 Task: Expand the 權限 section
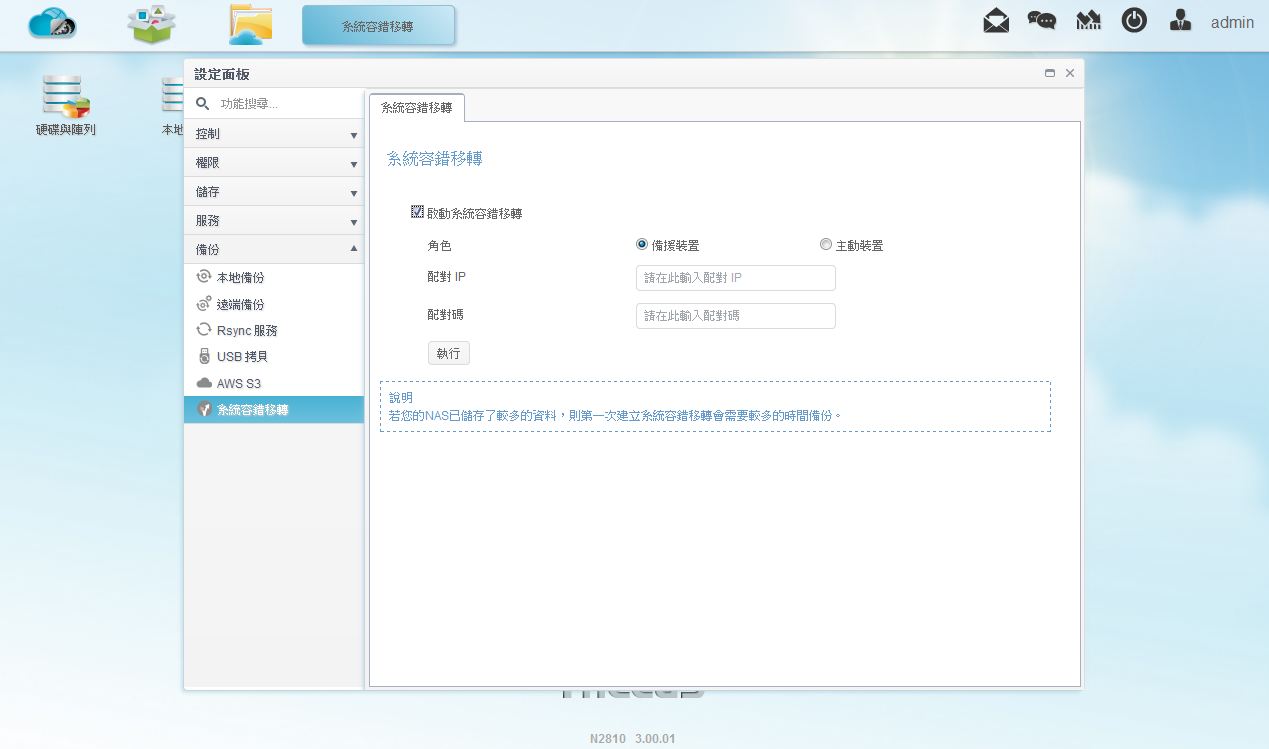pyautogui.click(x=274, y=163)
